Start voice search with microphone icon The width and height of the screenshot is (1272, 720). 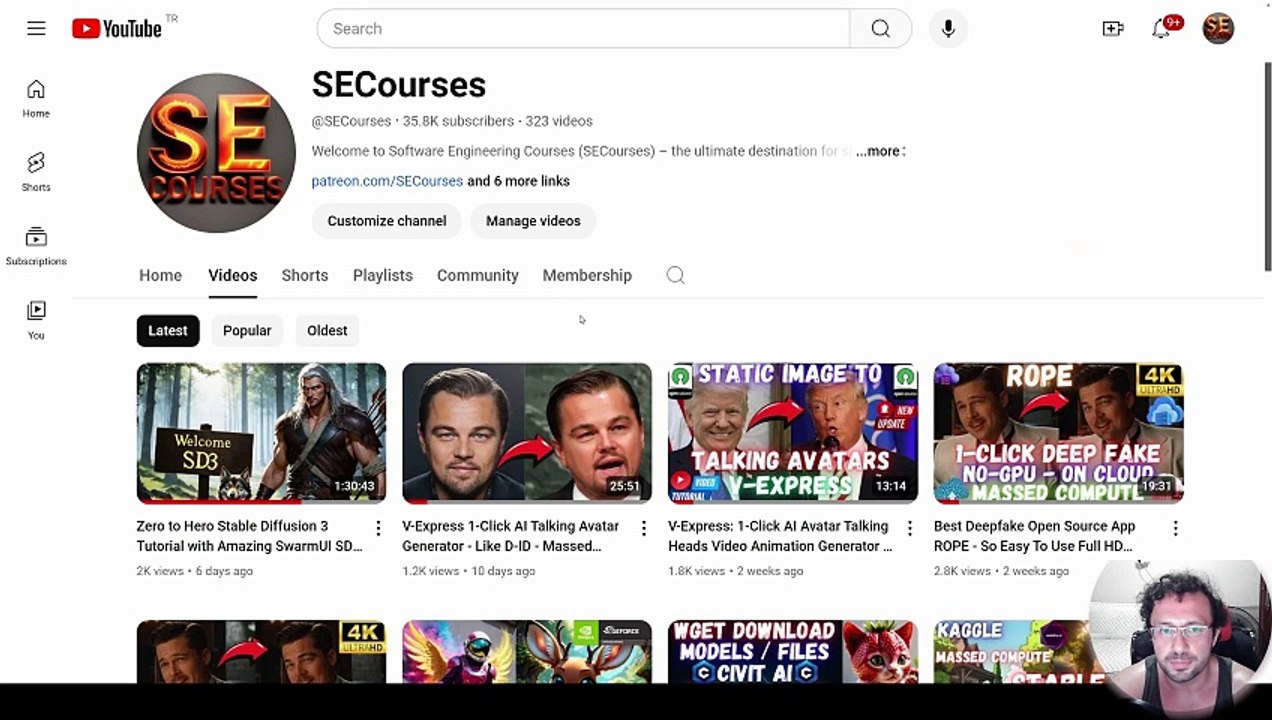tap(948, 29)
